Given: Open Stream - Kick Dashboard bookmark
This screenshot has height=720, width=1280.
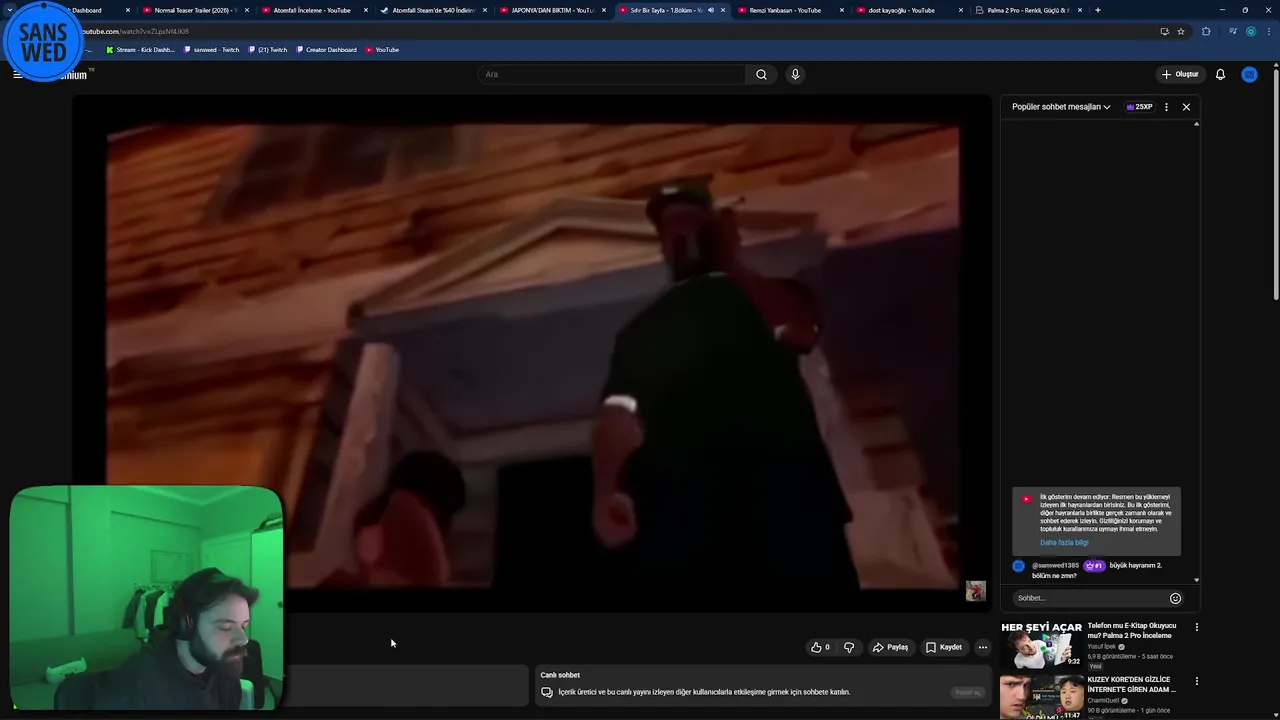Looking at the screenshot, I should click(x=141, y=50).
